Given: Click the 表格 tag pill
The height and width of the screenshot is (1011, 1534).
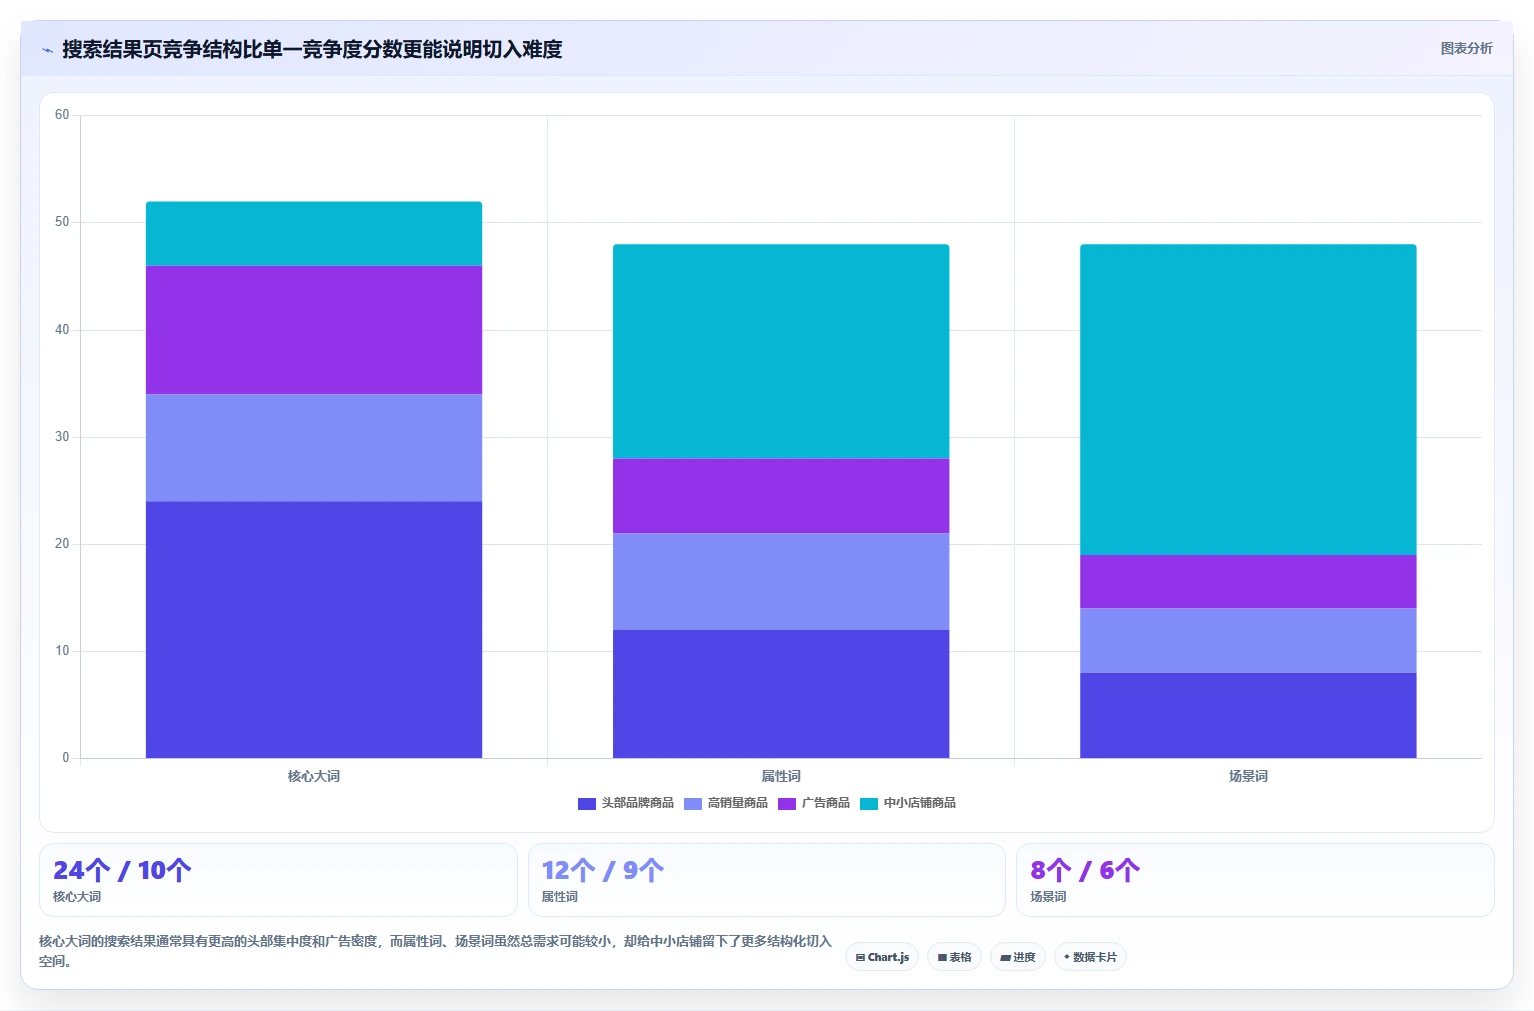Looking at the screenshot, I should pyautogui.click(x=954, y=957).
